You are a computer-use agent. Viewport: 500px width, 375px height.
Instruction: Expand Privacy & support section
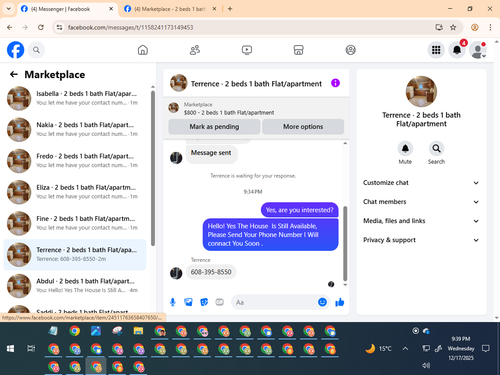click(421, 240)
